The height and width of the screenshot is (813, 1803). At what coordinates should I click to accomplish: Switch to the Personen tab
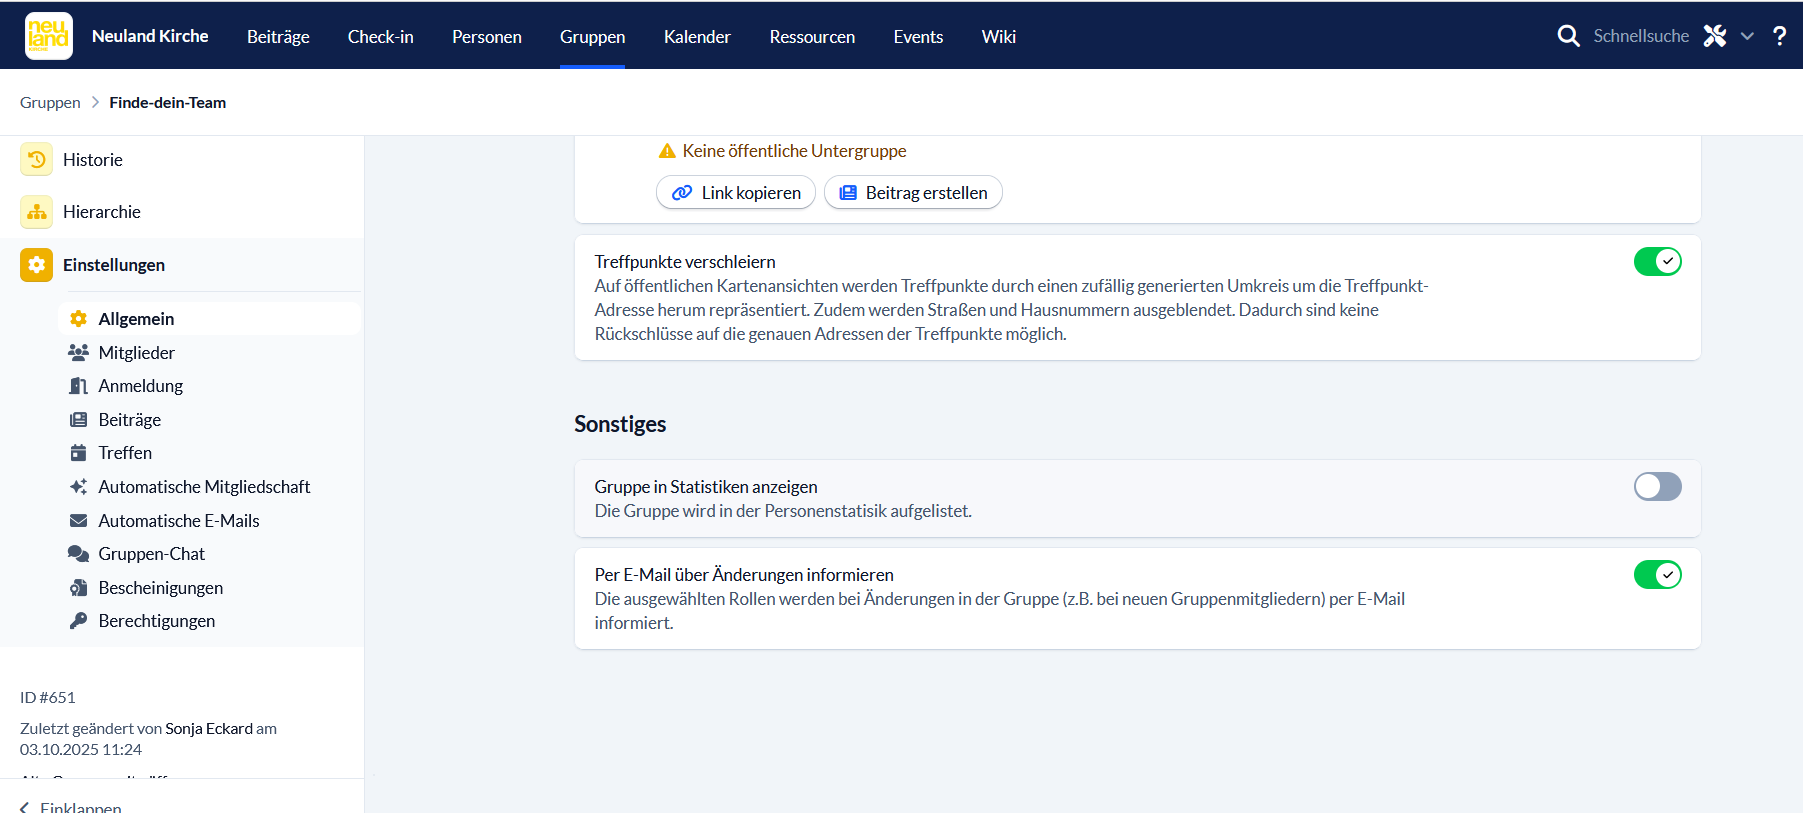(x=486, y=37)
